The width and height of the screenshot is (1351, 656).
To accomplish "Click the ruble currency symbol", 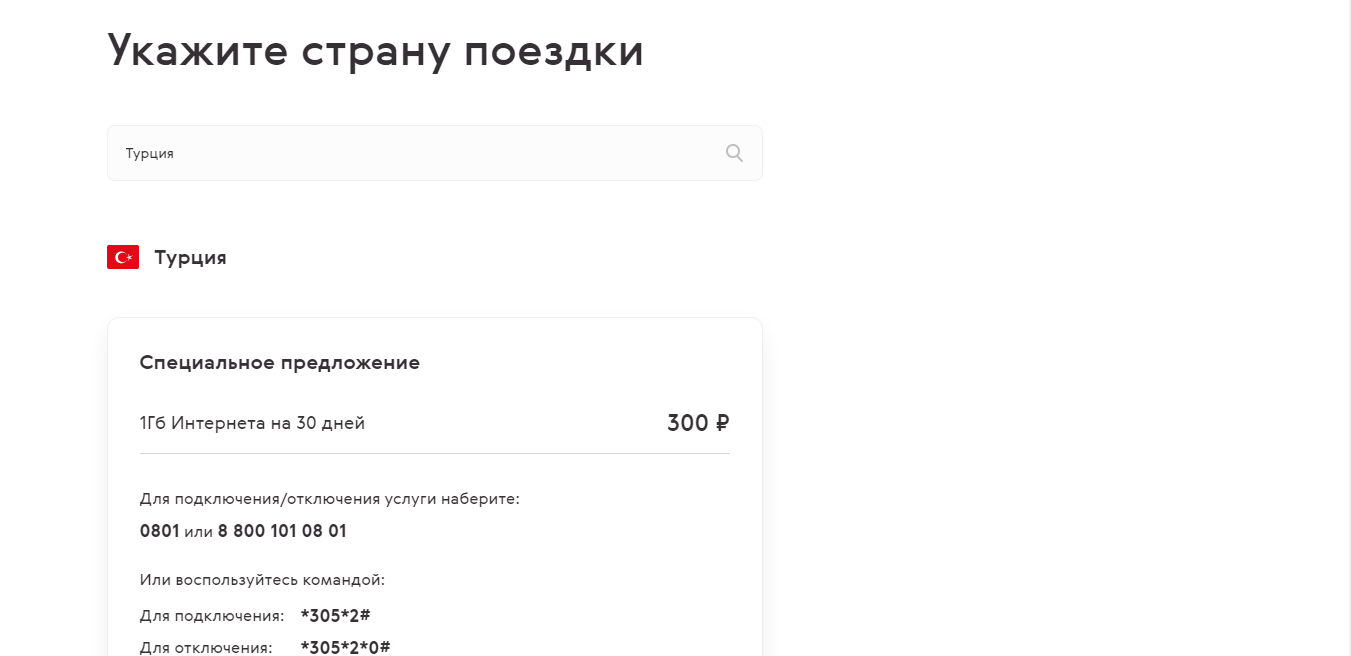I will point(722,423).
